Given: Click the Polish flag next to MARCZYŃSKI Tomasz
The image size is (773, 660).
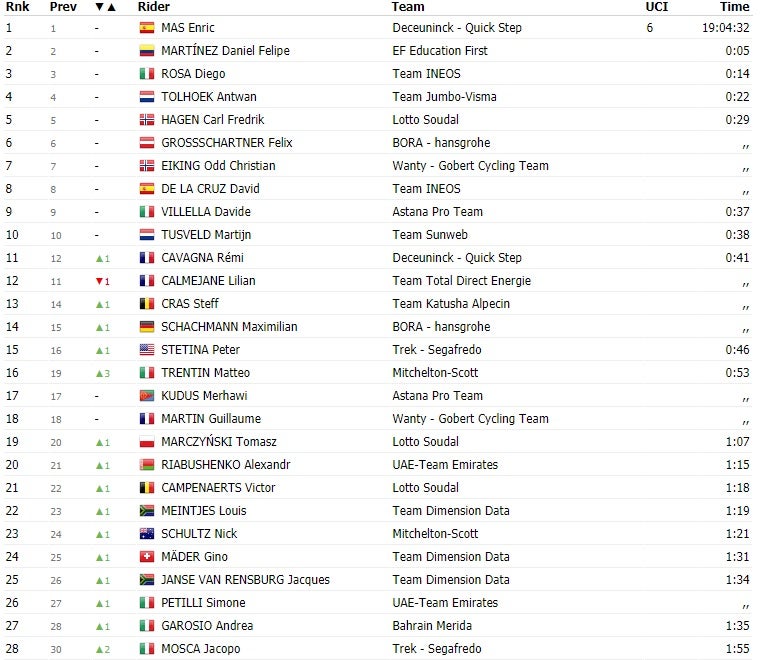Looking at the screenshot, I should pos(146,442).
